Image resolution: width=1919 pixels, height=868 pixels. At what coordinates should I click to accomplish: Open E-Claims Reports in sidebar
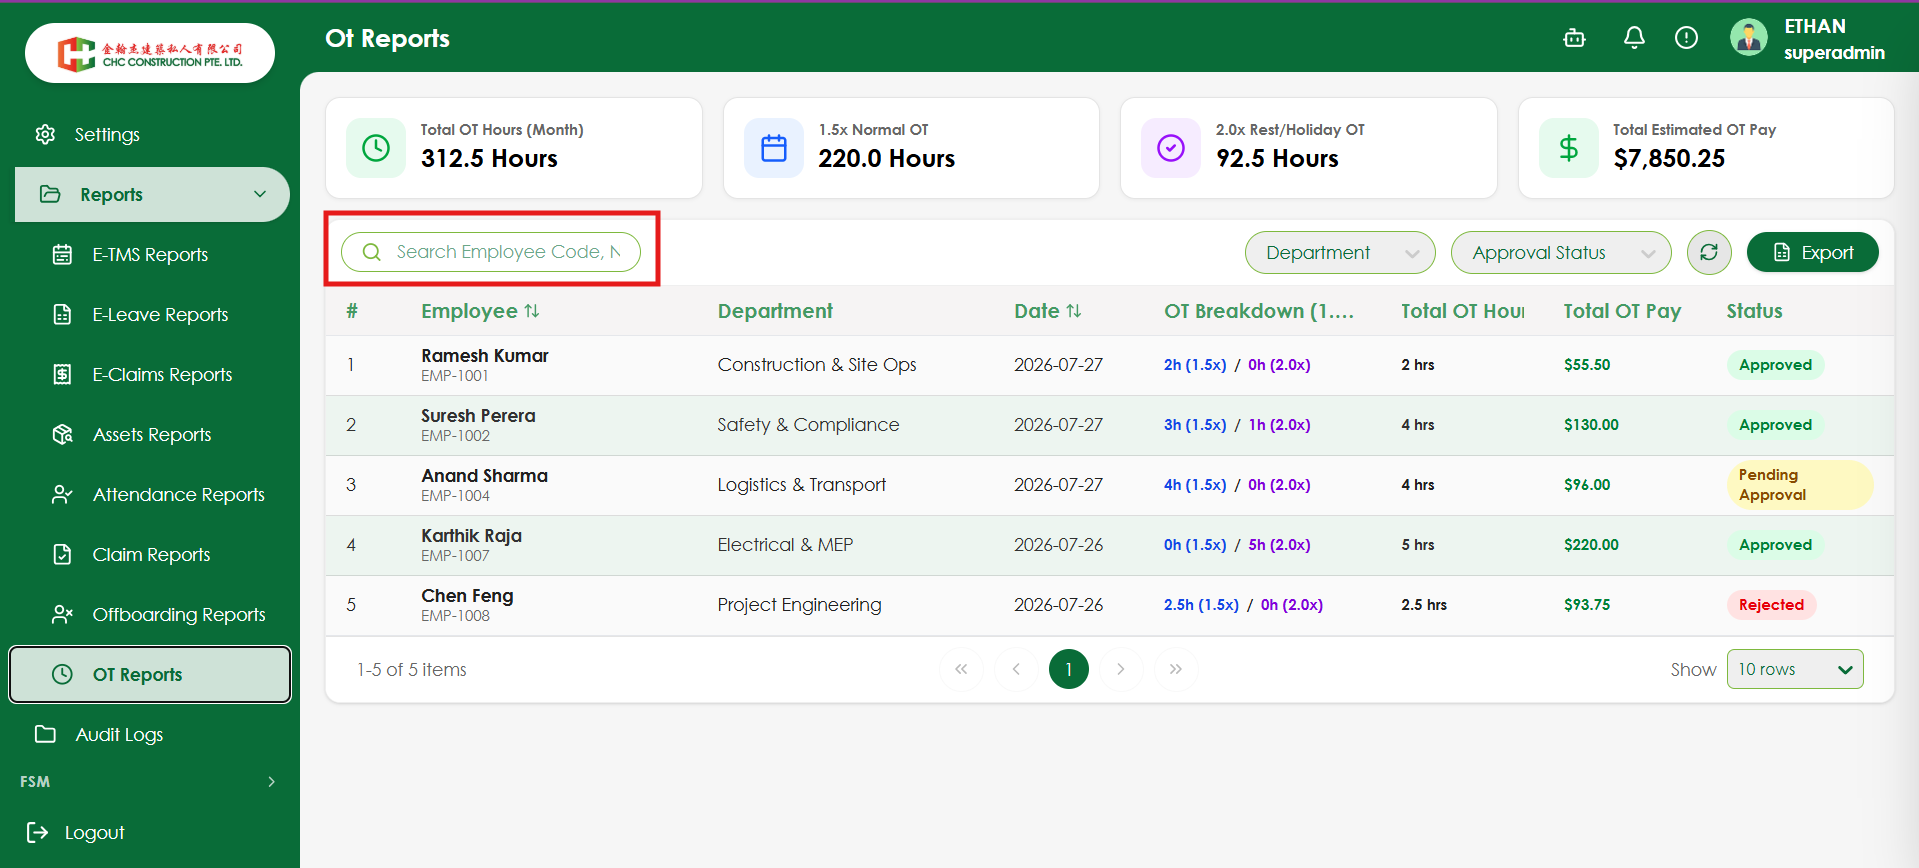tap(150, 374)
